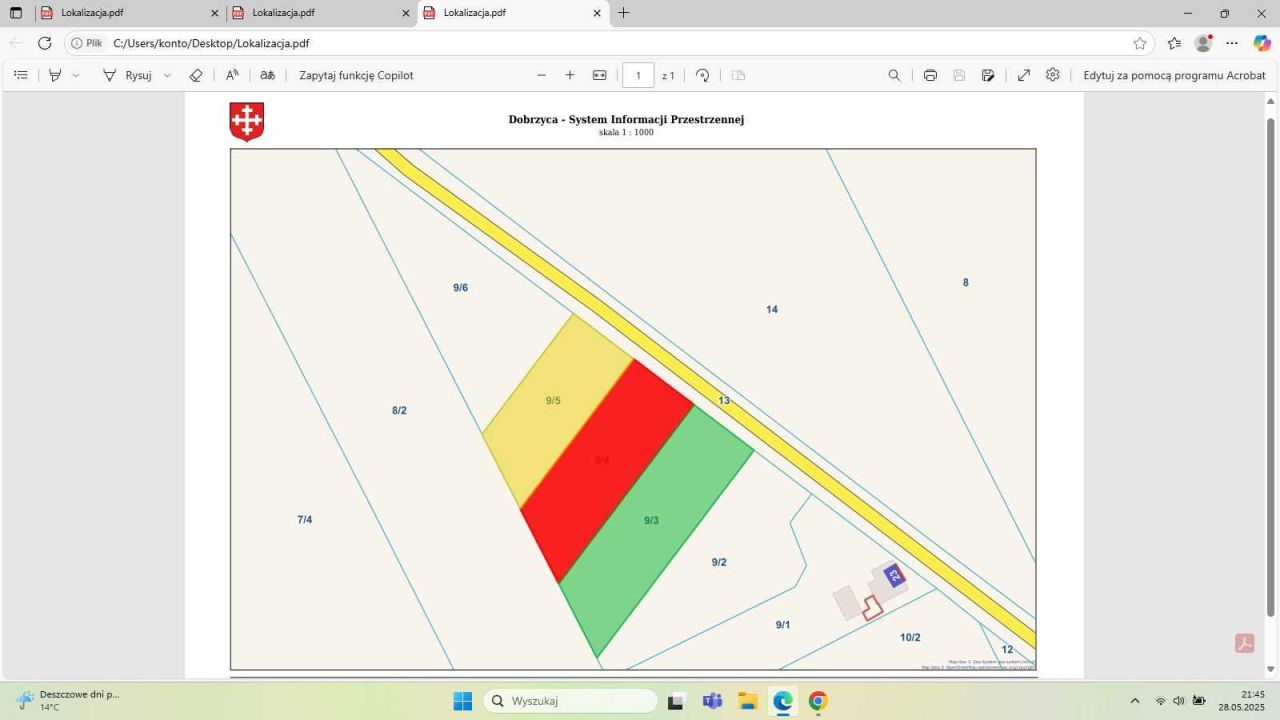Open the browser settings ellipsis menu
Image resolution: width=1280 pixels, height=720 pixels.
pos(1232,43)
